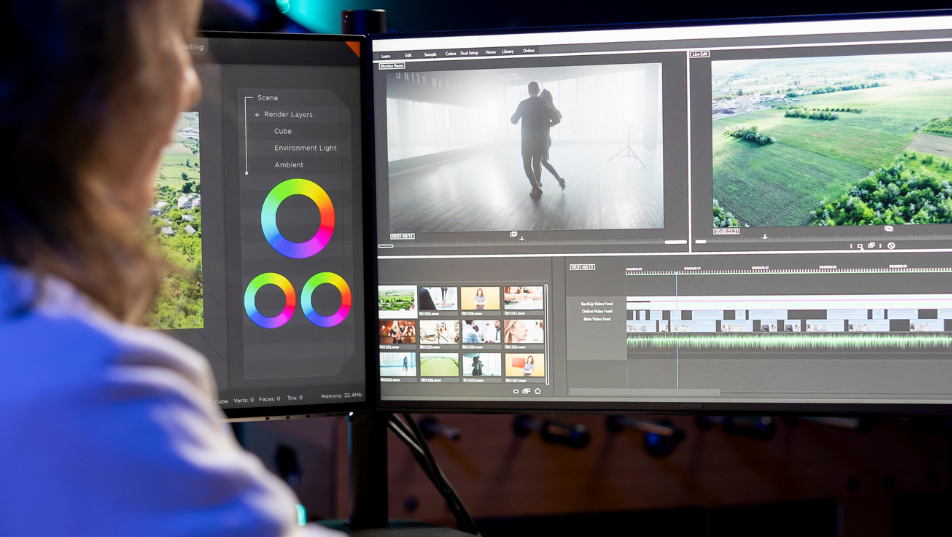Click the left preview timecode box

(402, 236)
